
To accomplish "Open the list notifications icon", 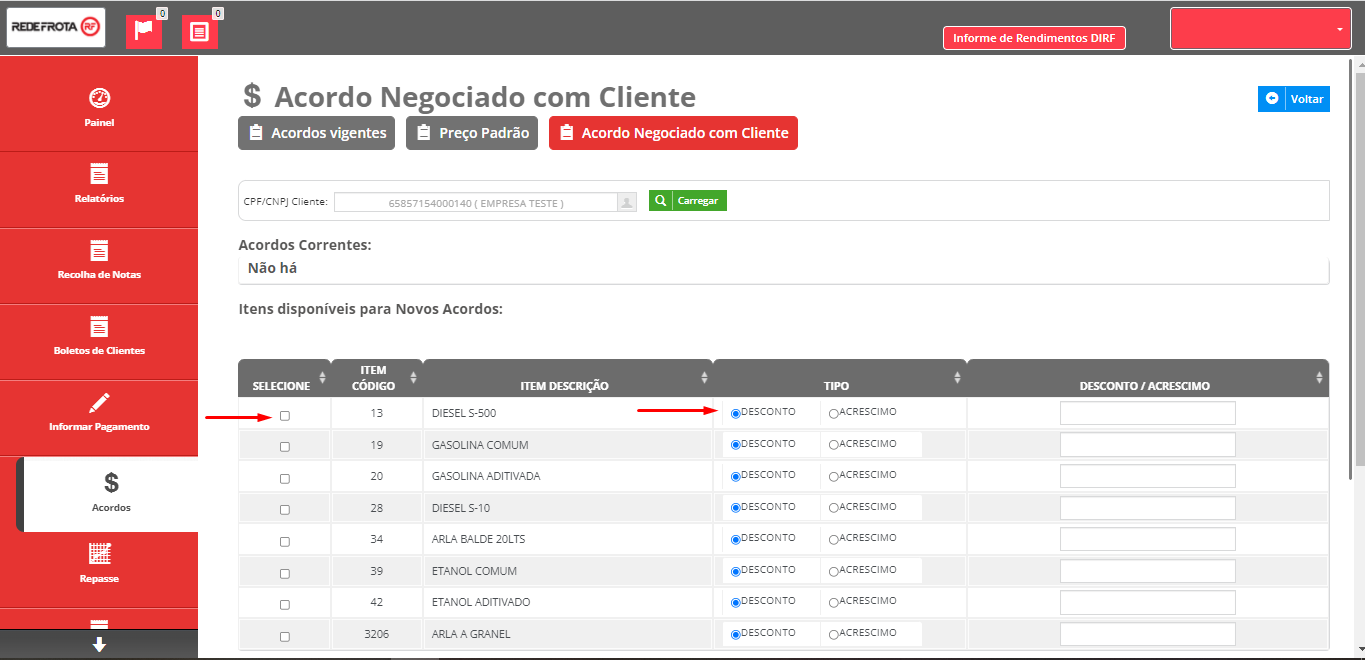I will (199, 32).
